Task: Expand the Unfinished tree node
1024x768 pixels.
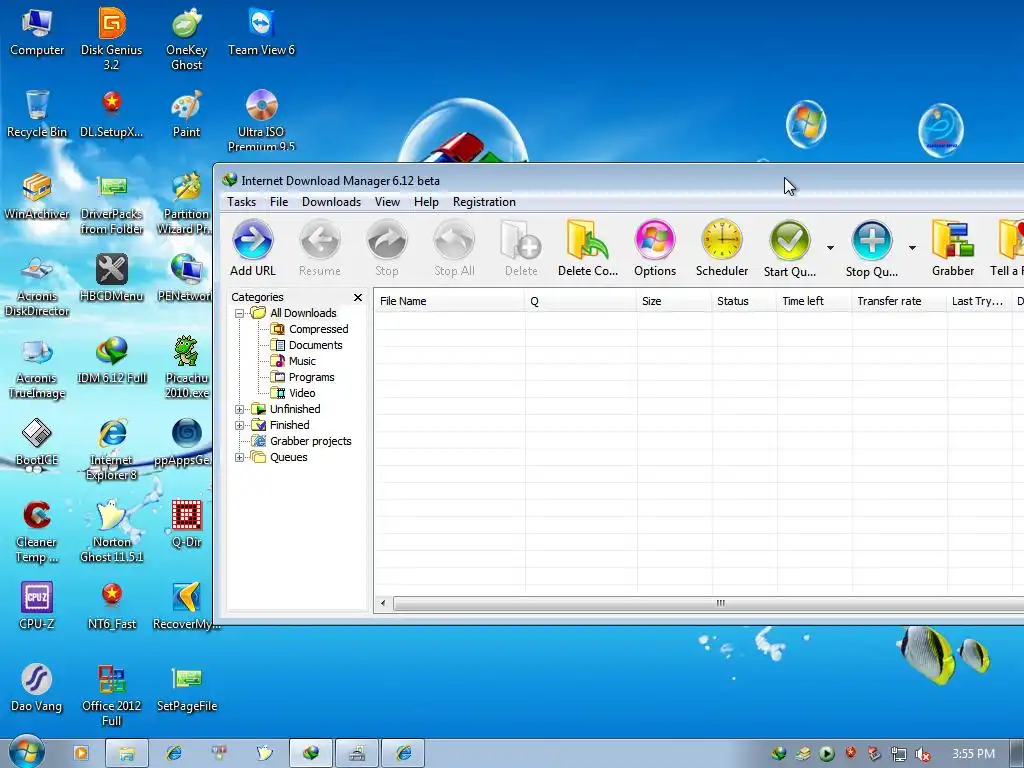Action: (x=240, y=409)
